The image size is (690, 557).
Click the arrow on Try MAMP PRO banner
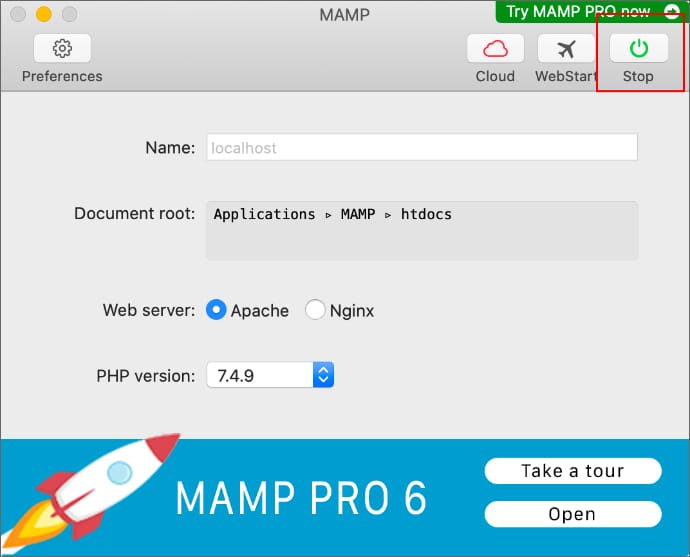point(670,12)
